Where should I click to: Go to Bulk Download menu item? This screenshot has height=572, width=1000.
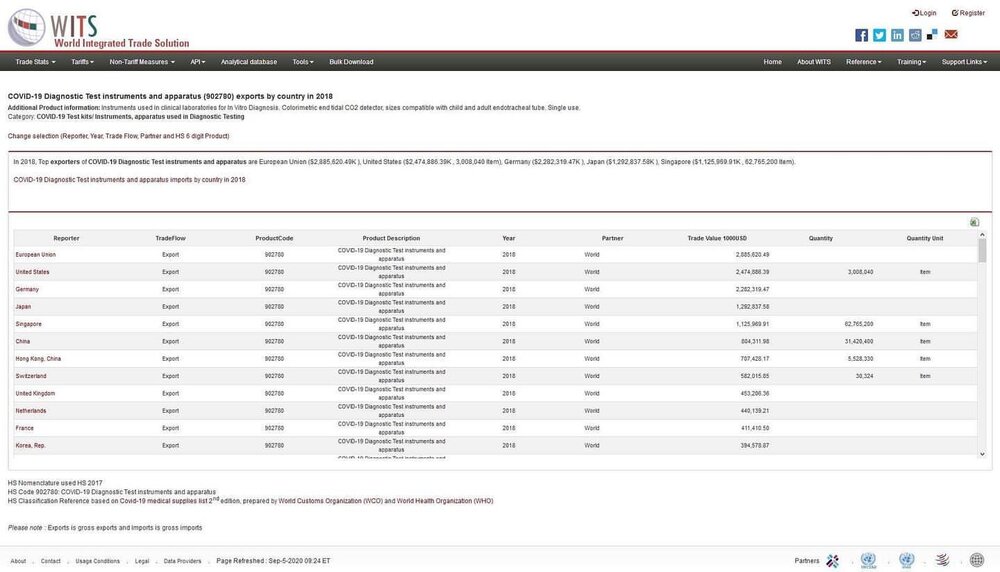coord(351,62)
